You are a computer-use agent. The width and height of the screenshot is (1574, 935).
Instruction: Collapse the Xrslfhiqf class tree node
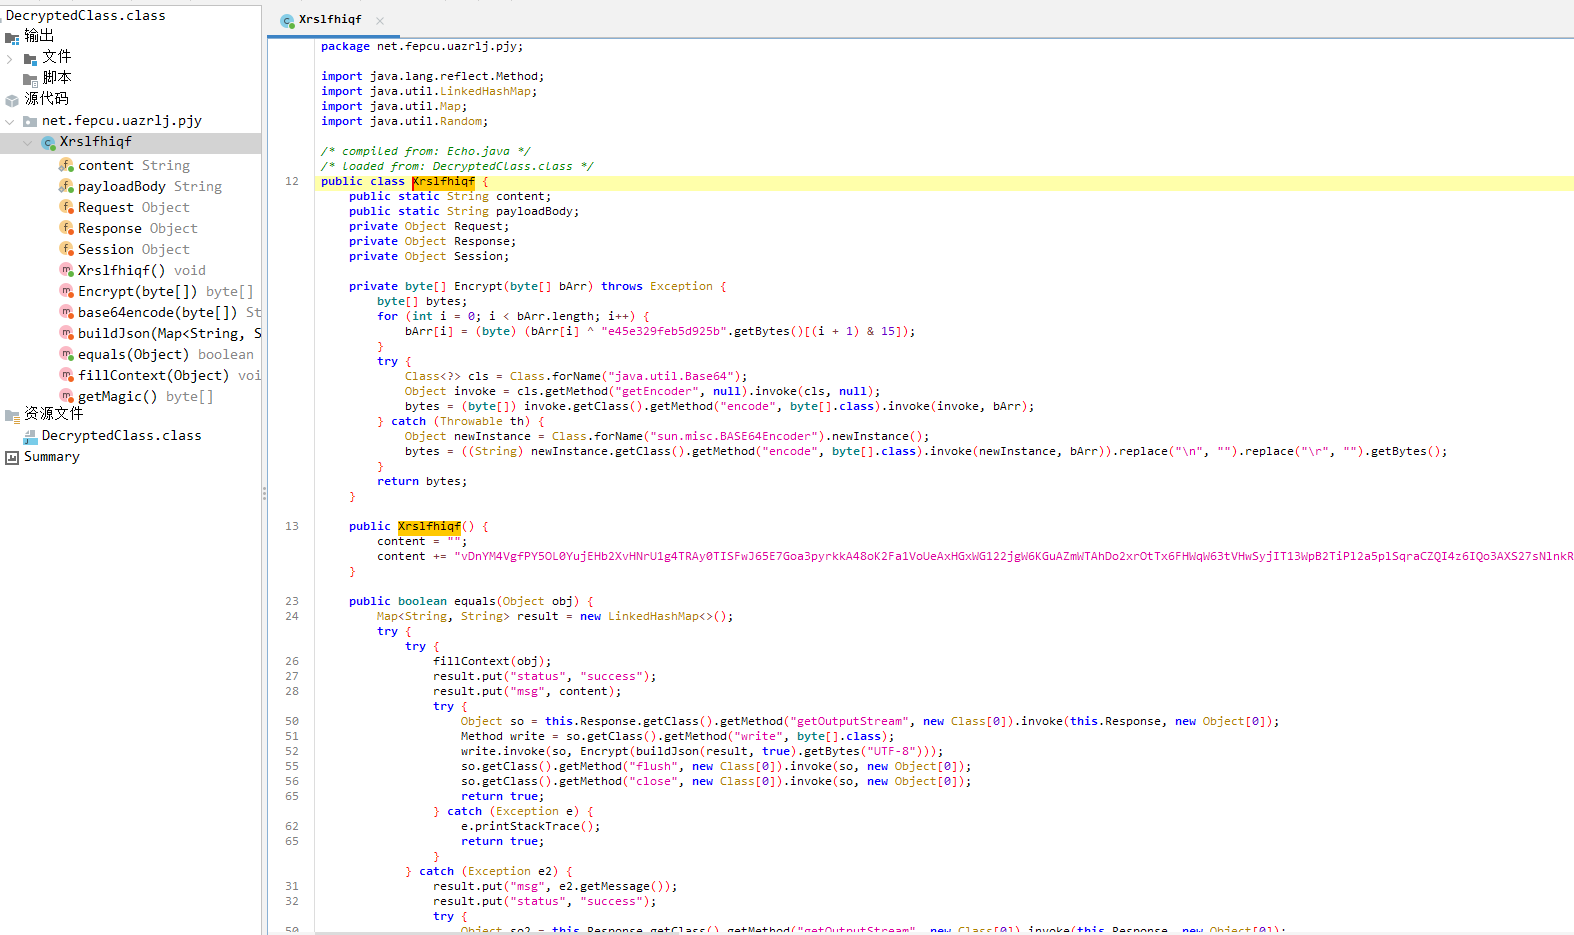click(28, 143)
